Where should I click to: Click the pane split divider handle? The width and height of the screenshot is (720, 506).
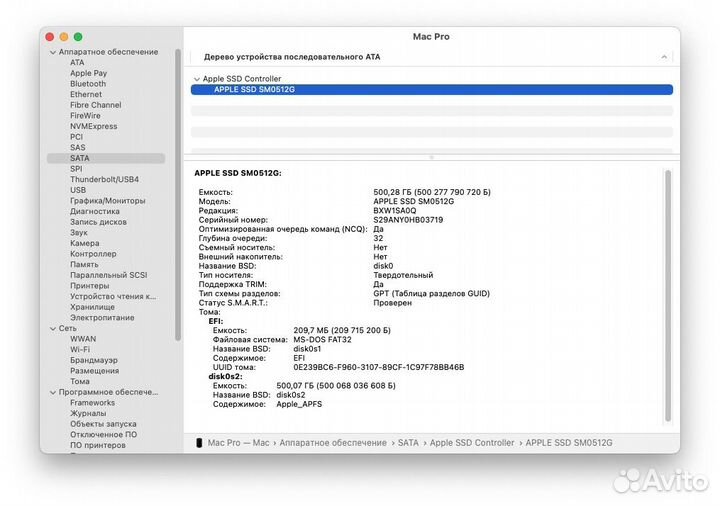431,157
